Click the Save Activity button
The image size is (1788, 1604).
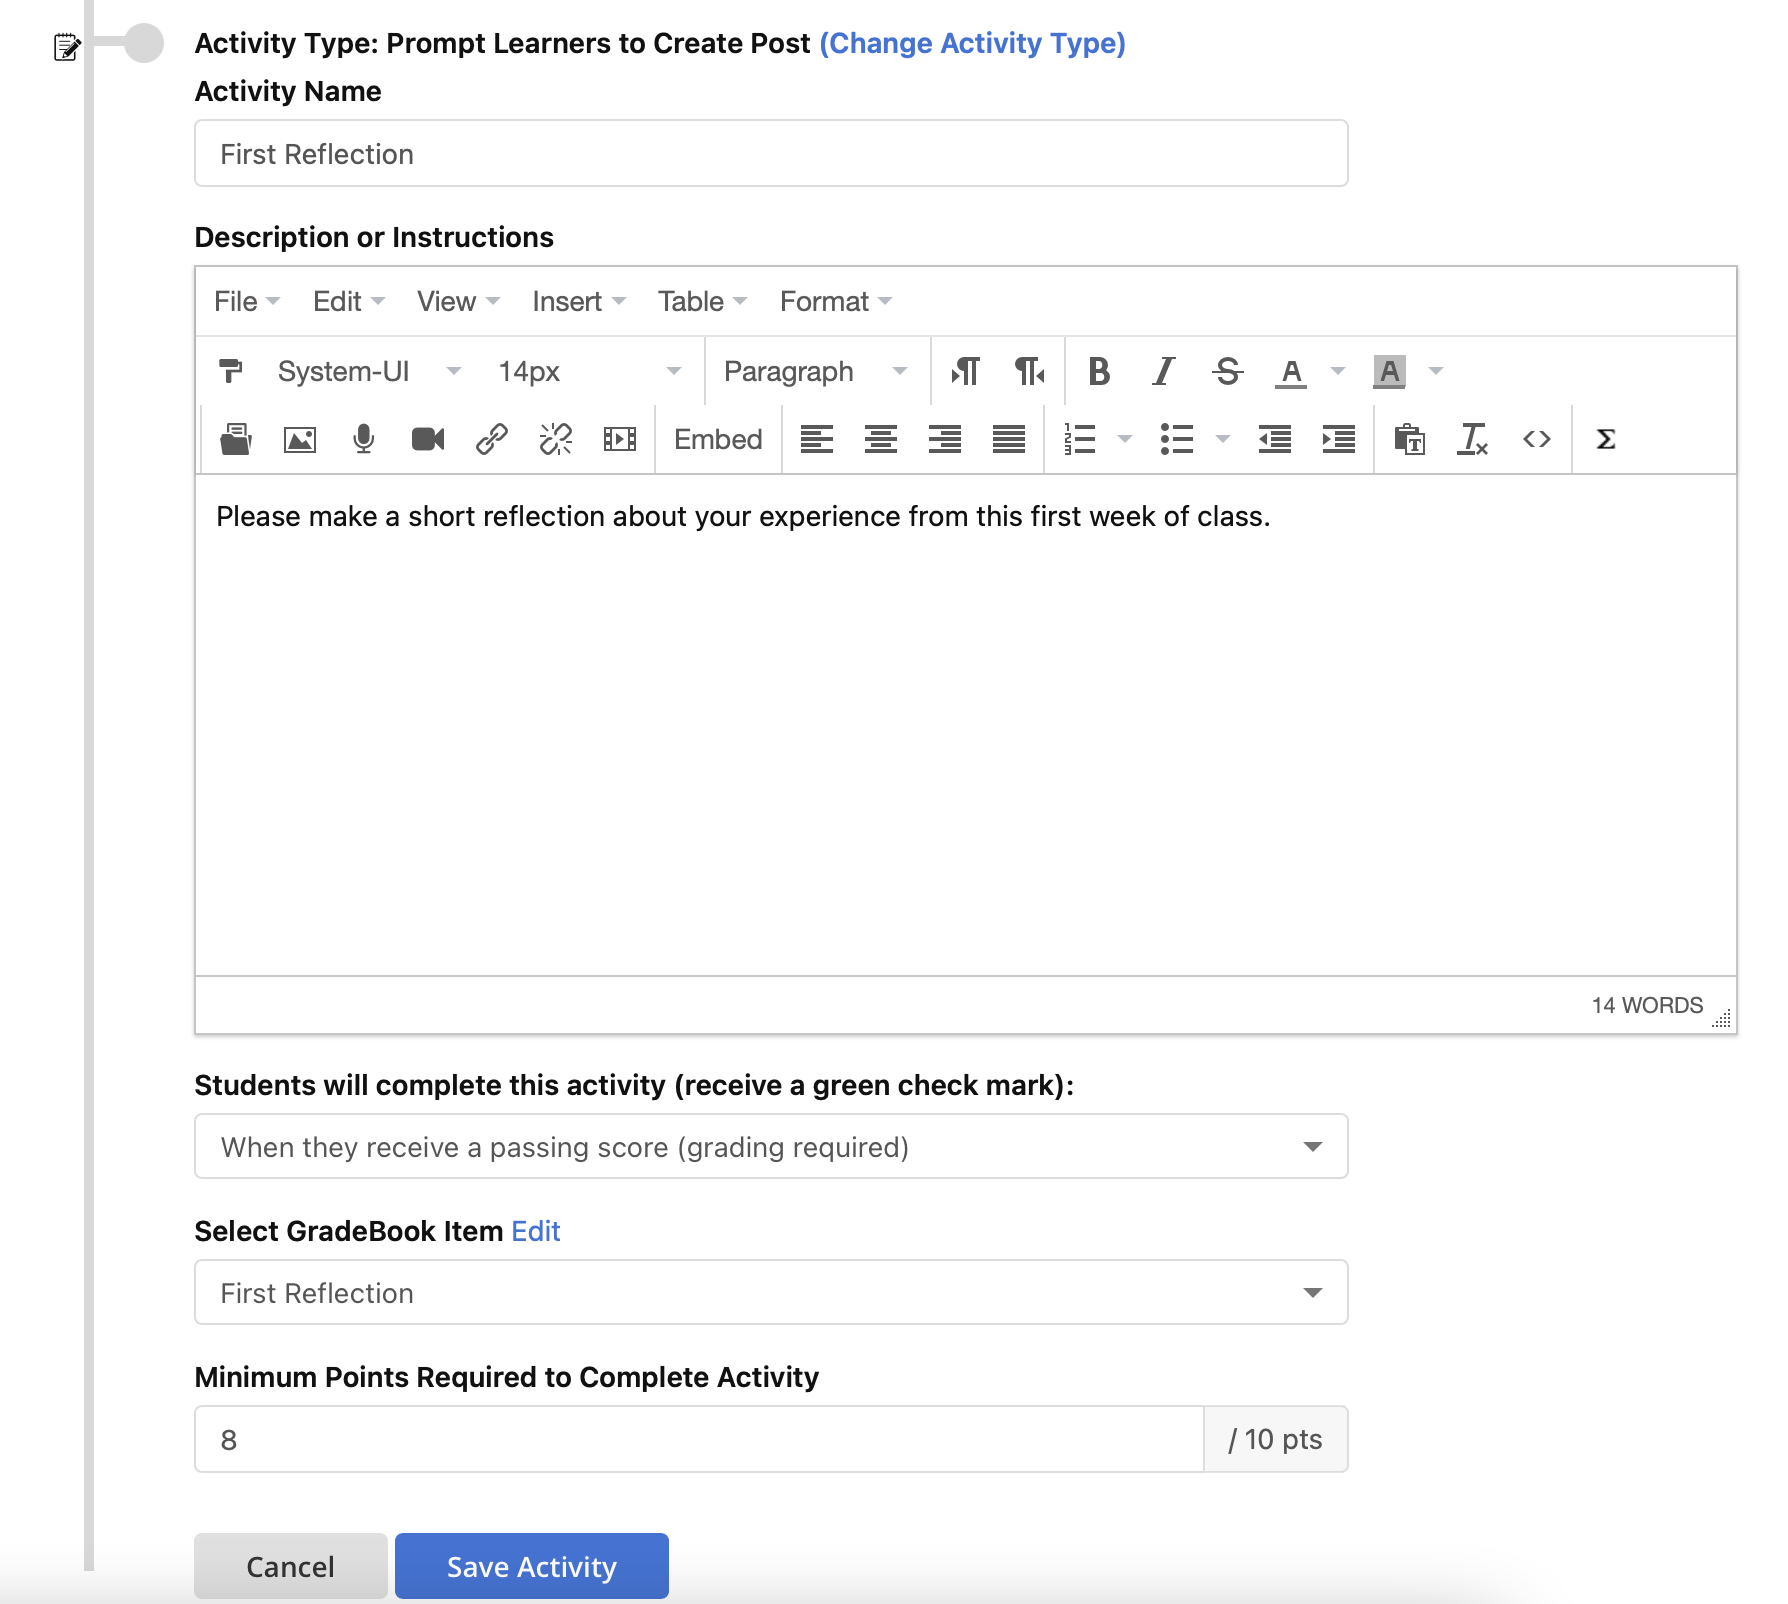tap(531, 1565)
